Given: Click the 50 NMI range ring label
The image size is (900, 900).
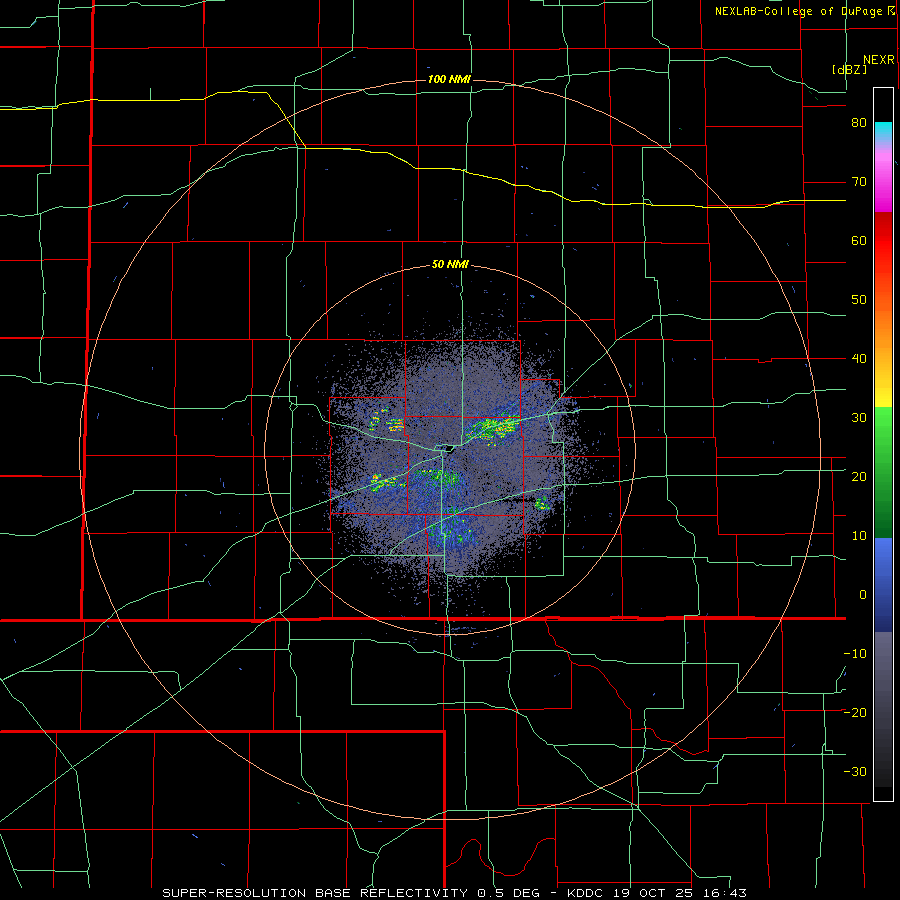Looking at the screenshot, I should point(450,265).
